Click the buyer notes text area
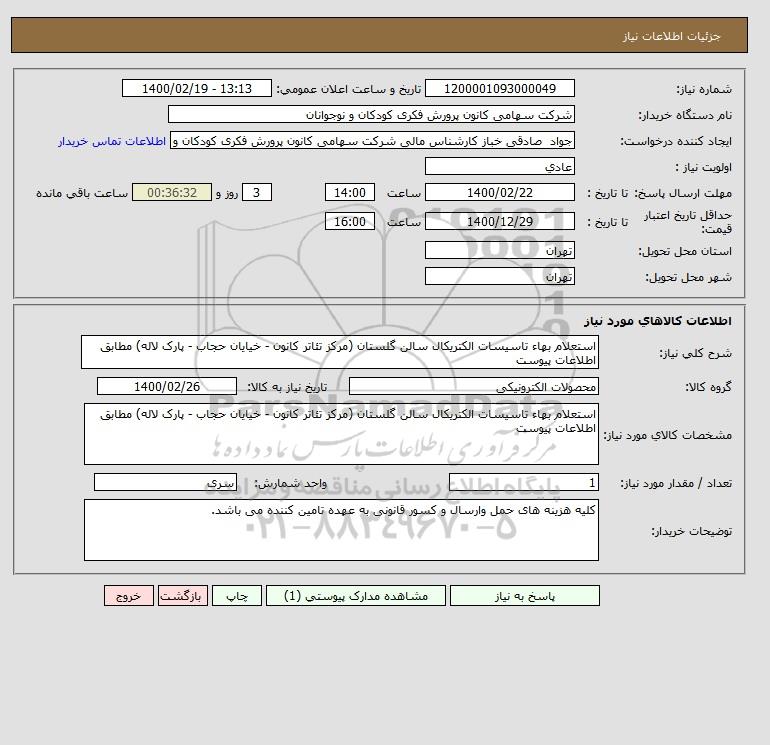This screenshot has height=745, width=770. click(341, 530)
